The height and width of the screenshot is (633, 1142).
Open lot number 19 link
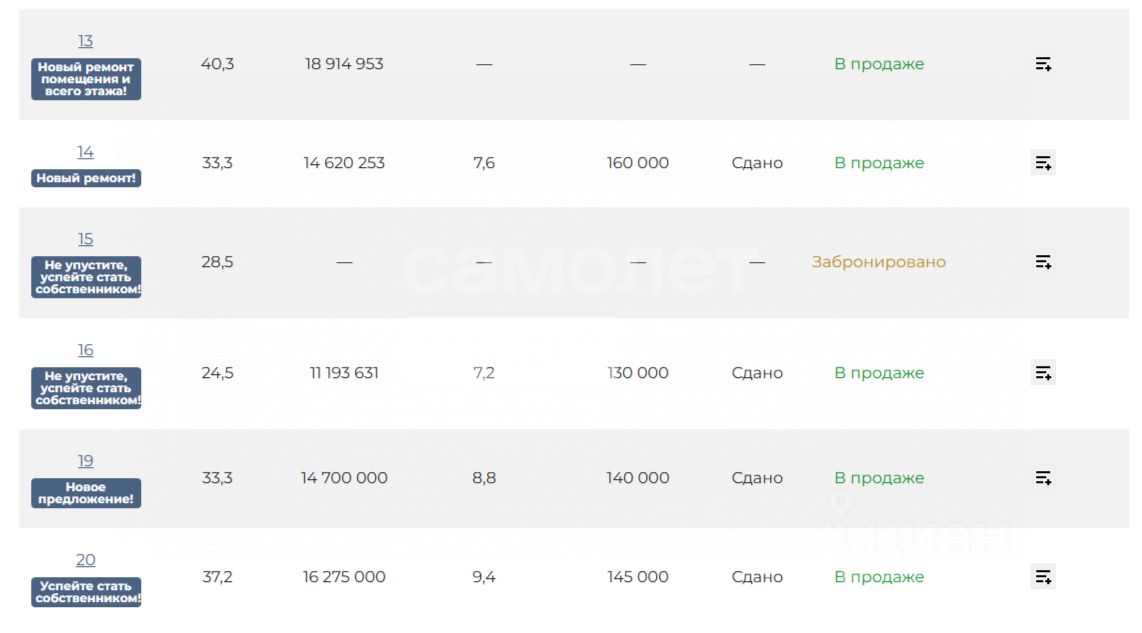(85, 461)
